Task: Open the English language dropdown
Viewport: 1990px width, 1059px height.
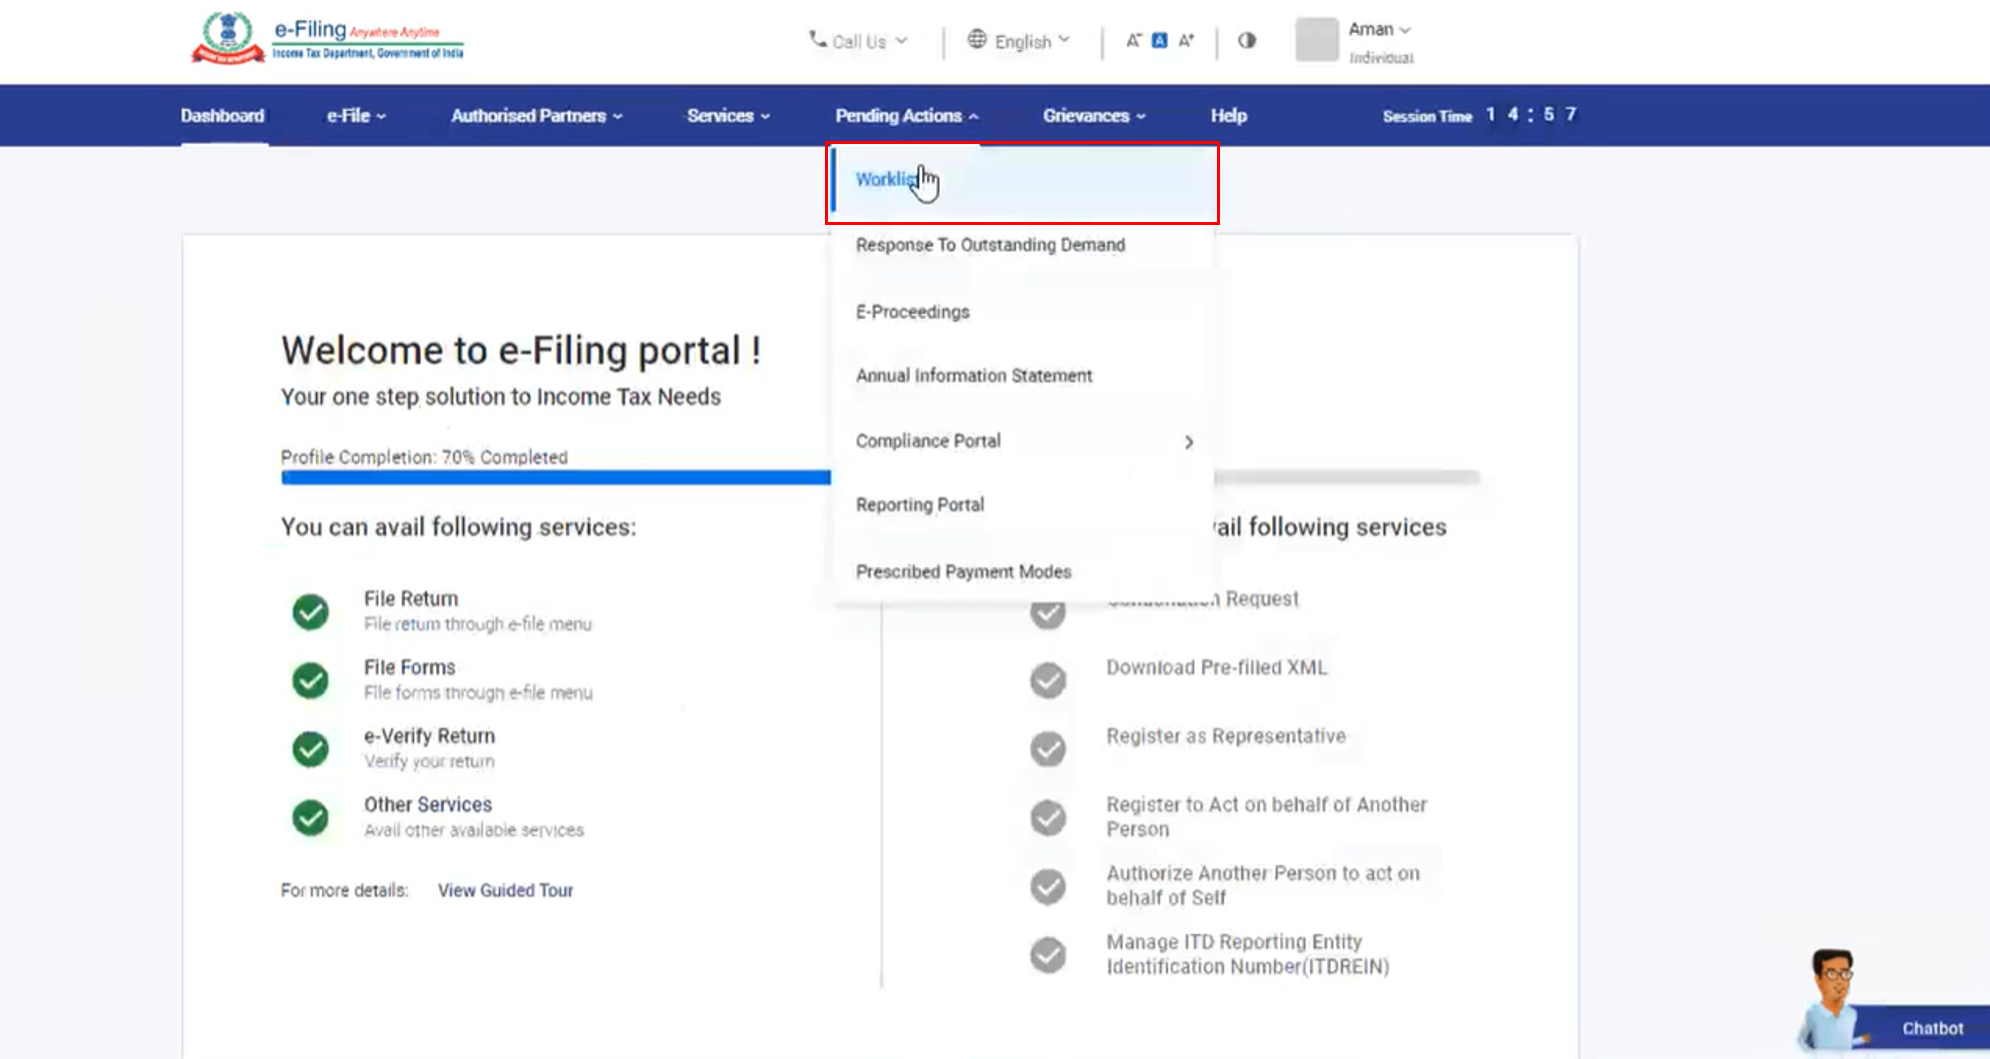Action: pos(1019,41)
